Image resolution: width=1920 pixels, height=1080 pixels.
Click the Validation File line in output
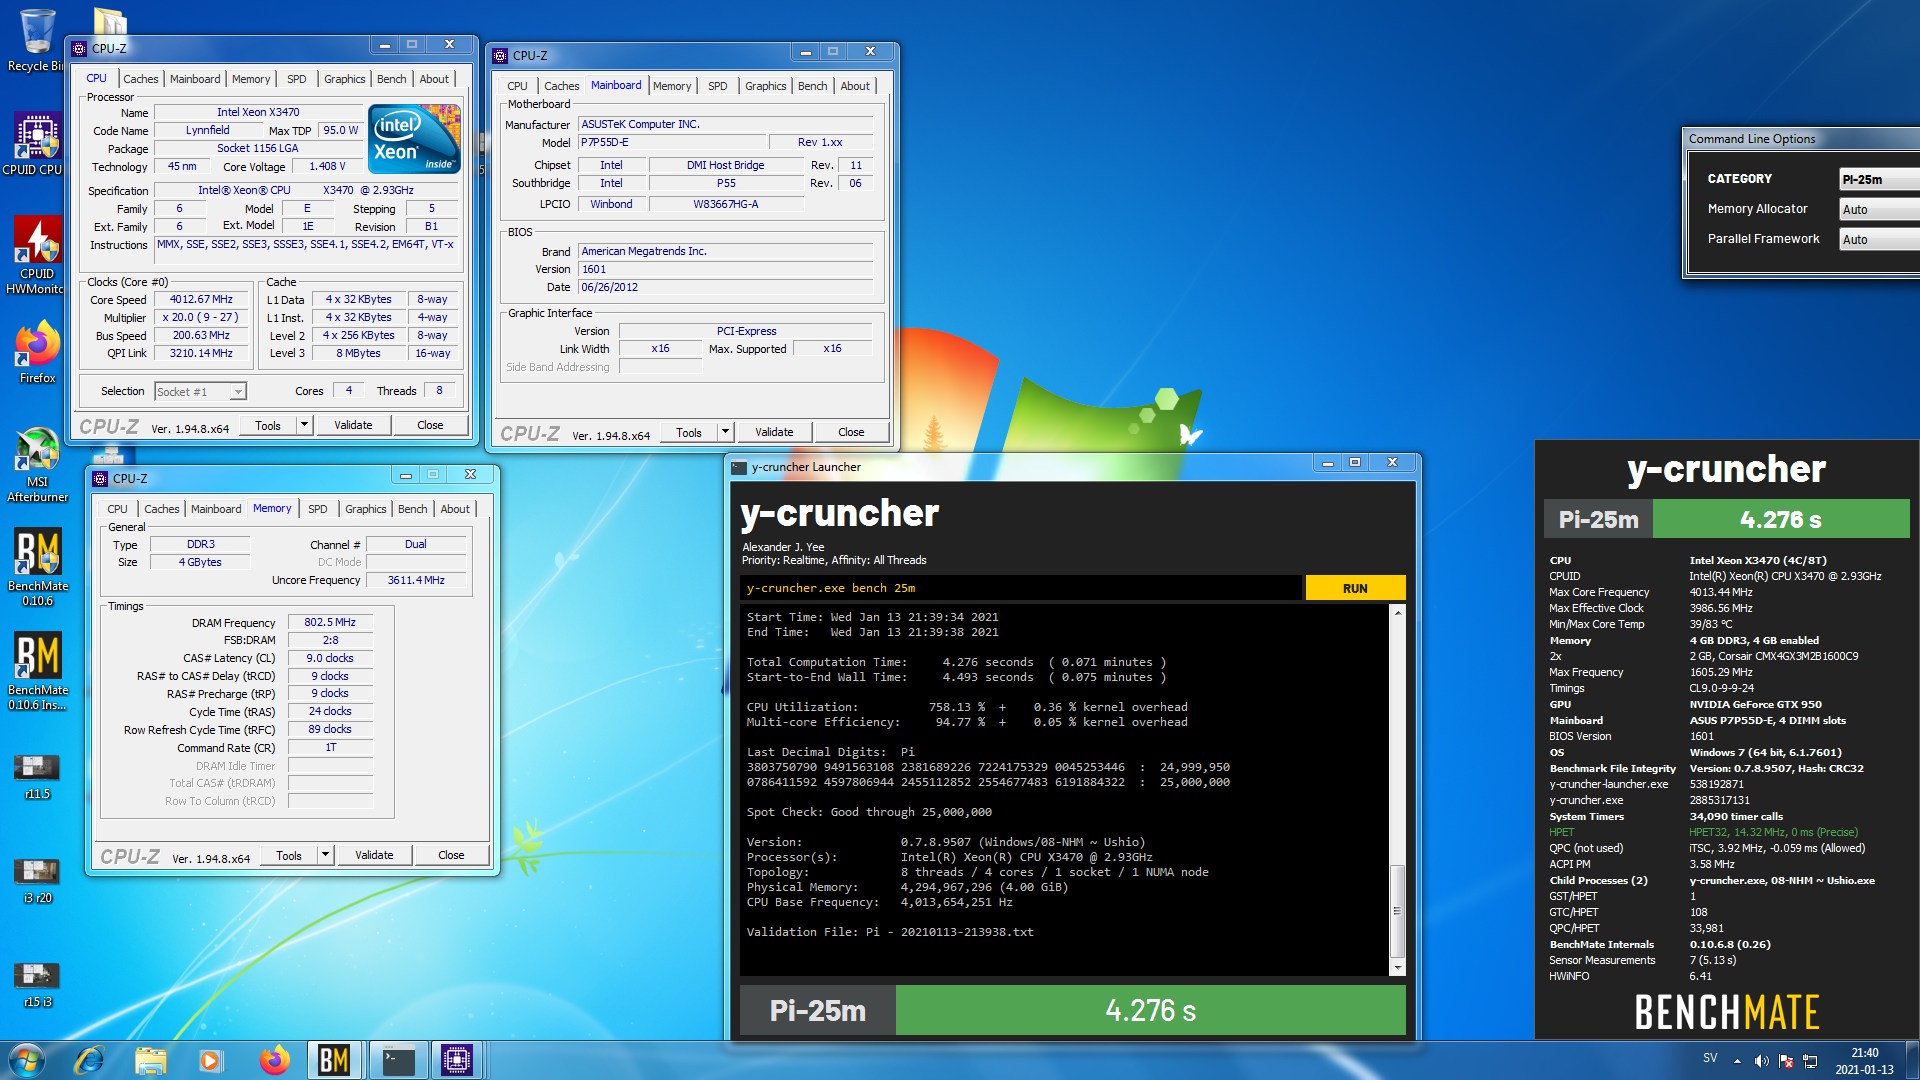point(890,932)
